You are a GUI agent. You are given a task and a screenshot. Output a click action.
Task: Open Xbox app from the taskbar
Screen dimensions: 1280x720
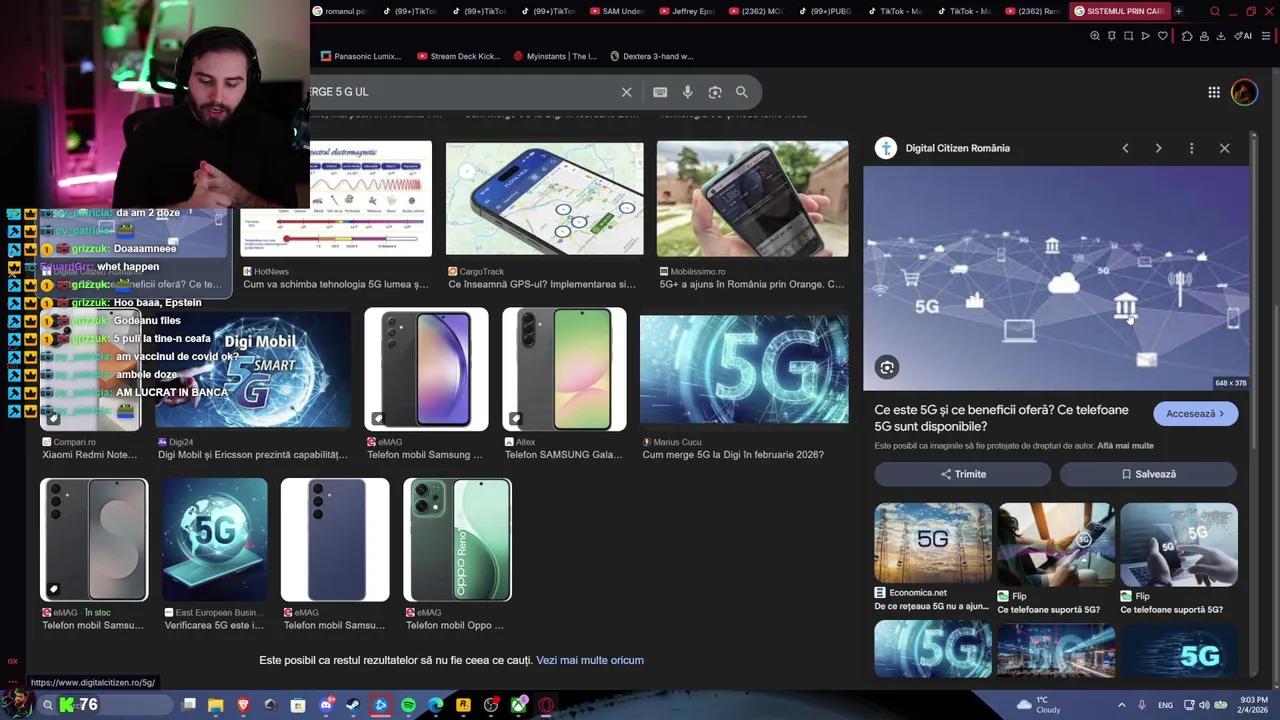click(x=518, y=705)
